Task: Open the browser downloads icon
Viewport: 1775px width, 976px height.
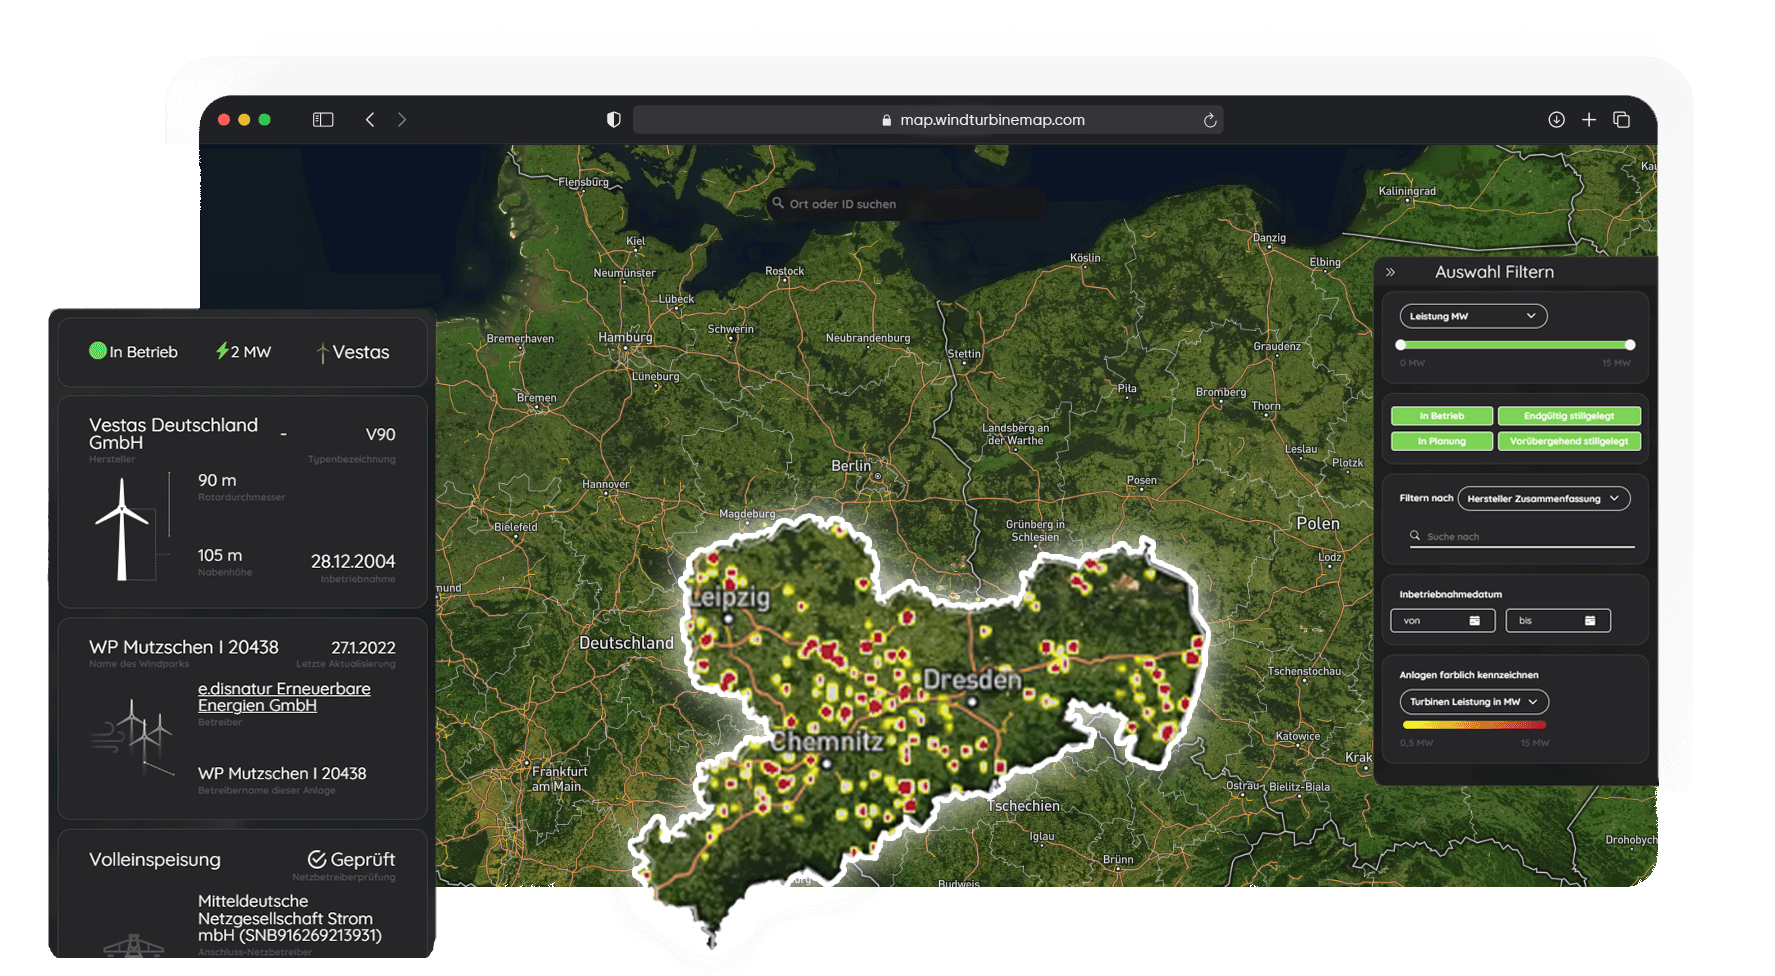Action: tap(1557, 120)
